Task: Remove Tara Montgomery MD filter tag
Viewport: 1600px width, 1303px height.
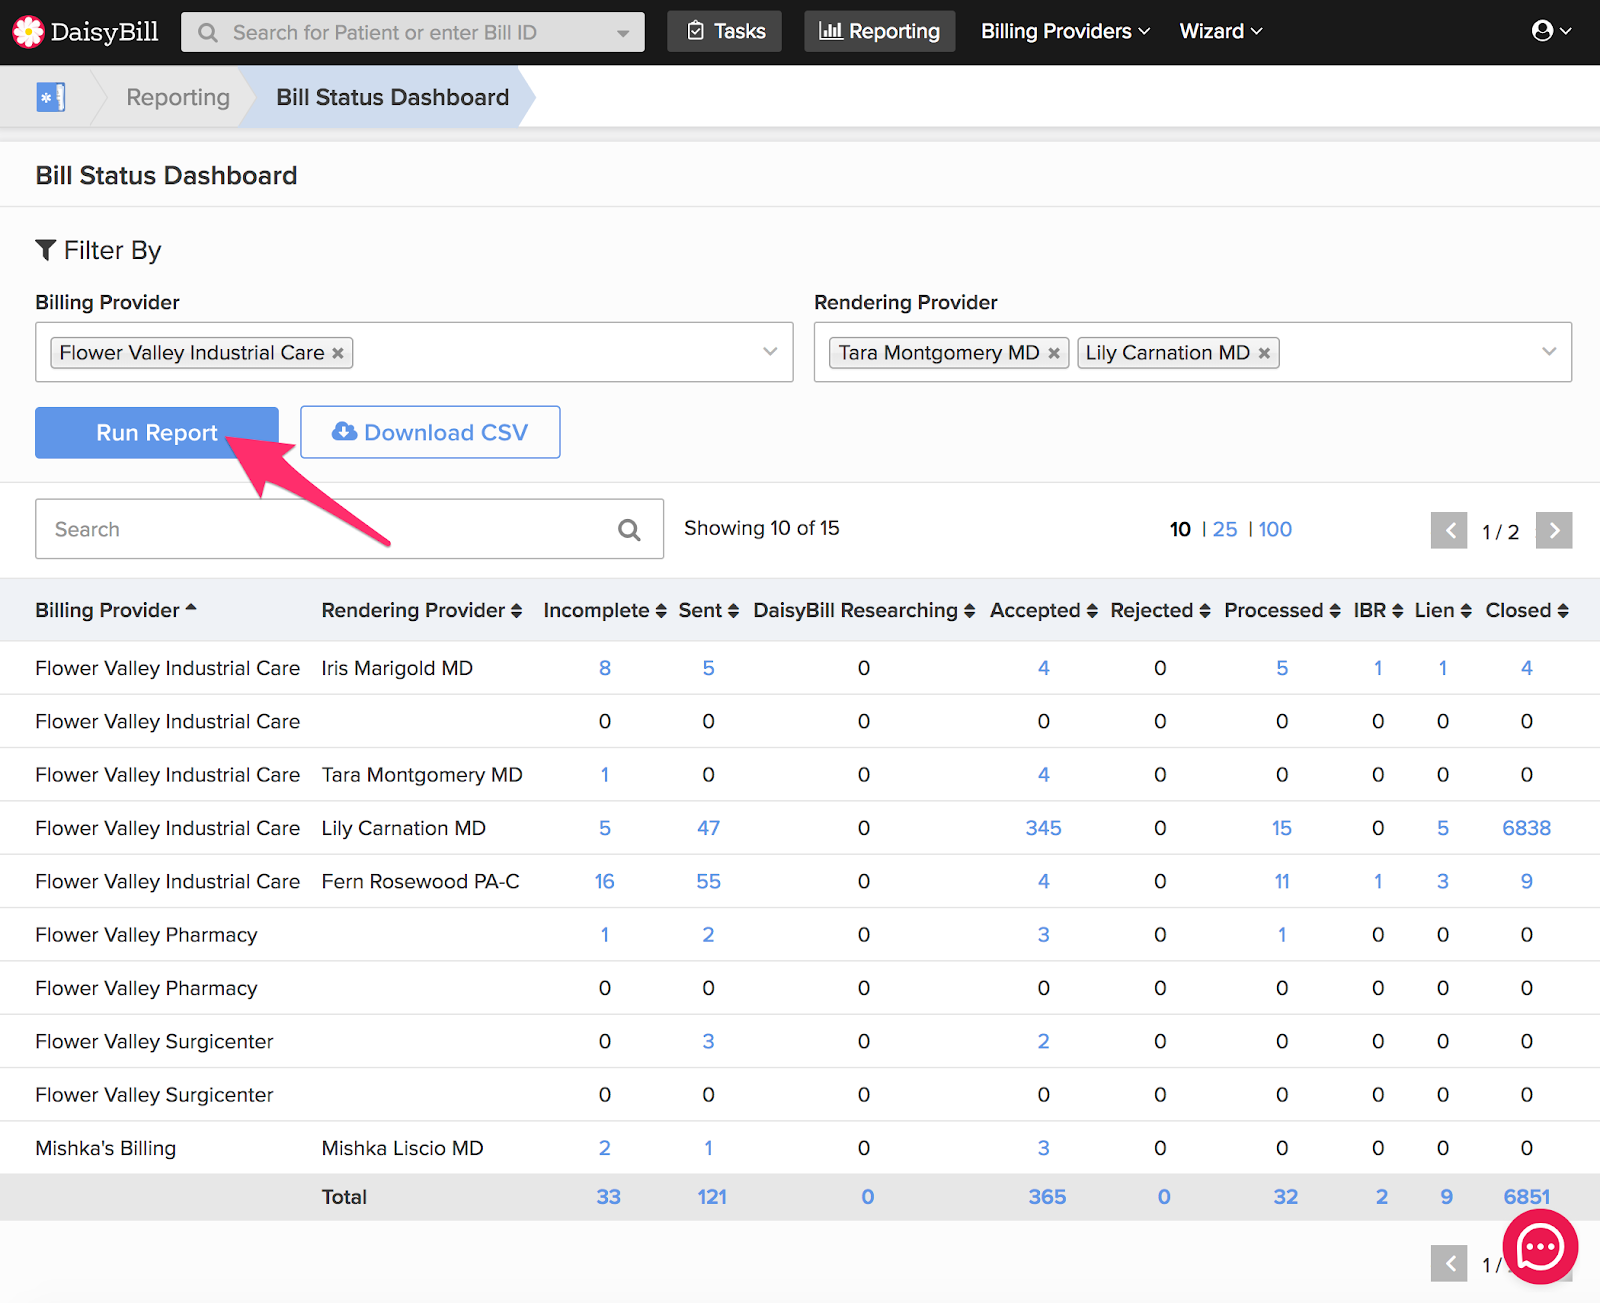Action: tap(1054, 353)
